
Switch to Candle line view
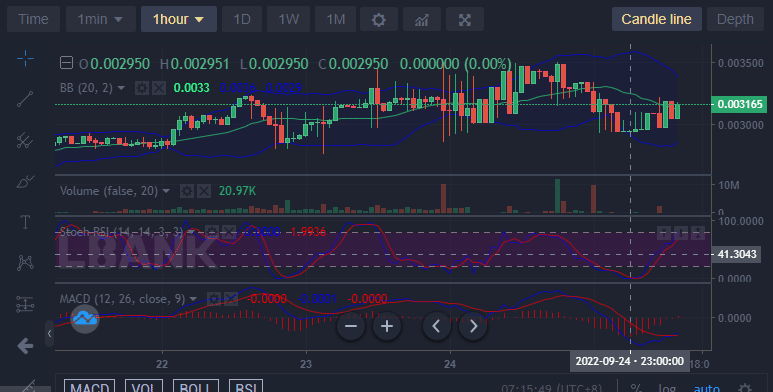(x=656, y=20)
